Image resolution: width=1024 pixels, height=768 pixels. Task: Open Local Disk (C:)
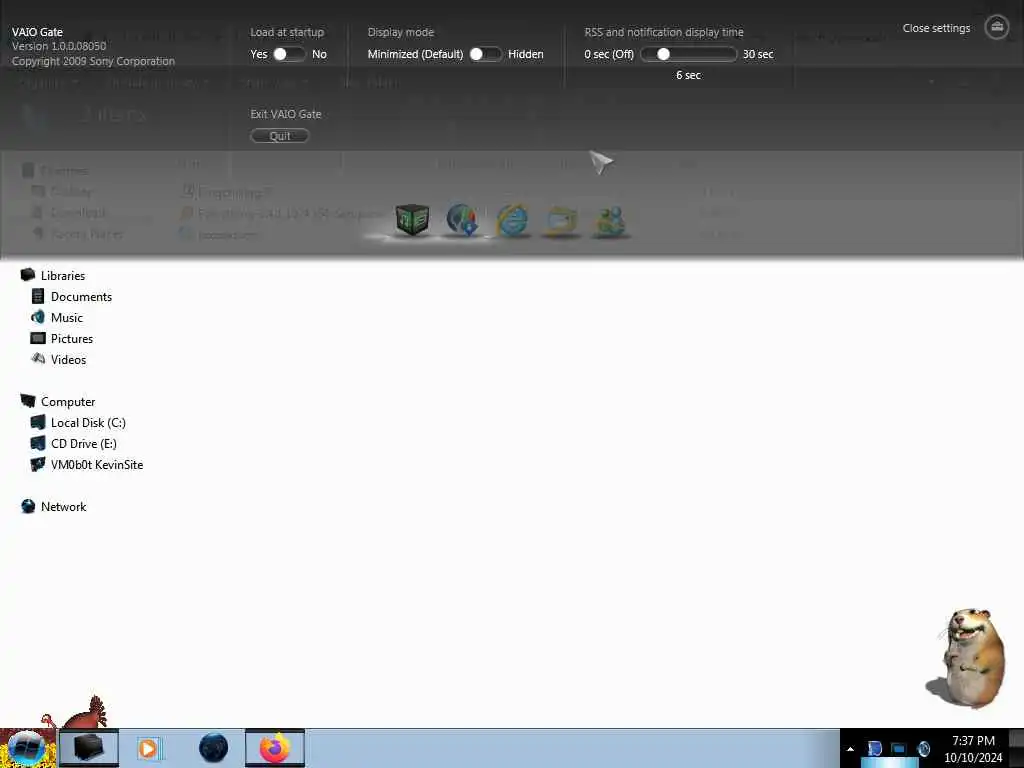pyautogui.click(x=88, y=423)
